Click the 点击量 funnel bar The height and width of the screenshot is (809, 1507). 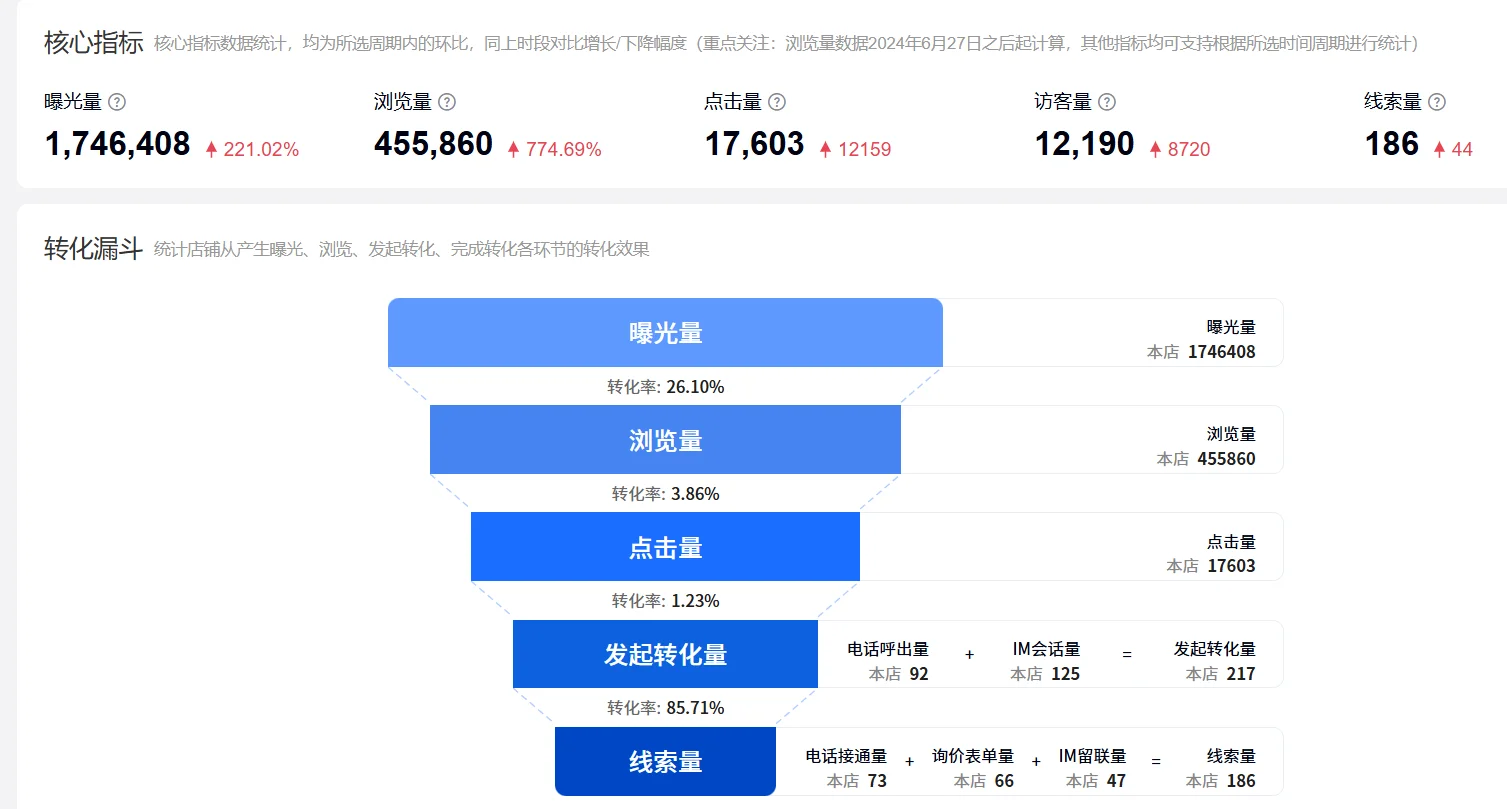(x=665, y=547)
